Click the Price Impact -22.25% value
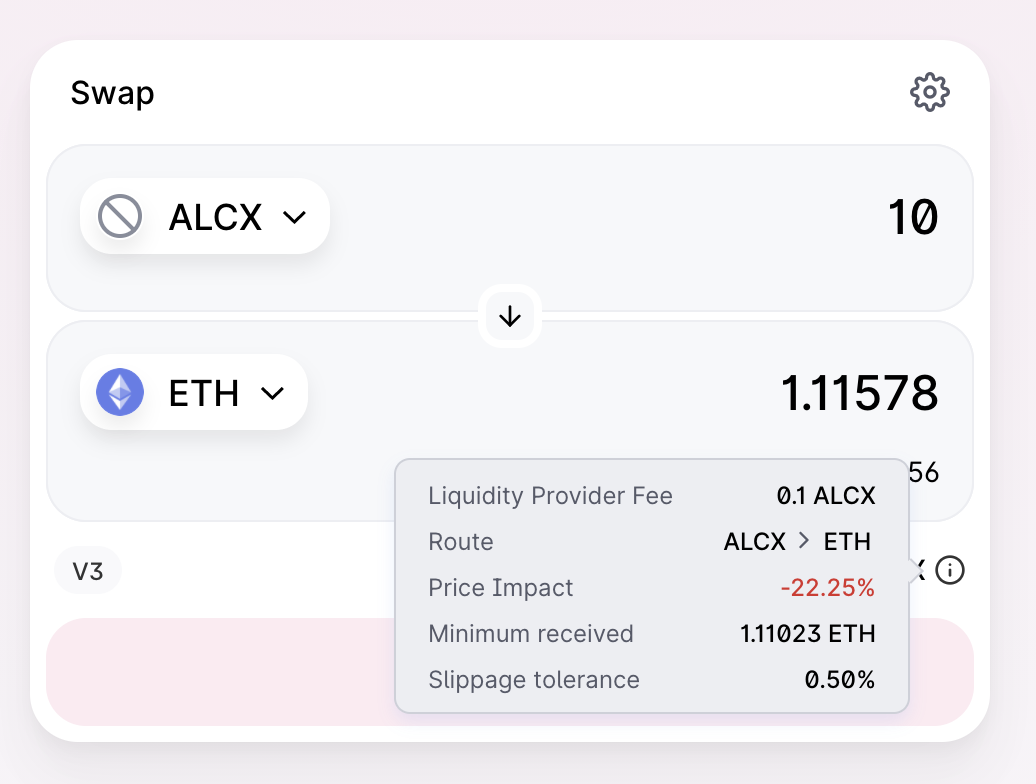This screenshot has width=1036, height=784. [x=828, y=587]
